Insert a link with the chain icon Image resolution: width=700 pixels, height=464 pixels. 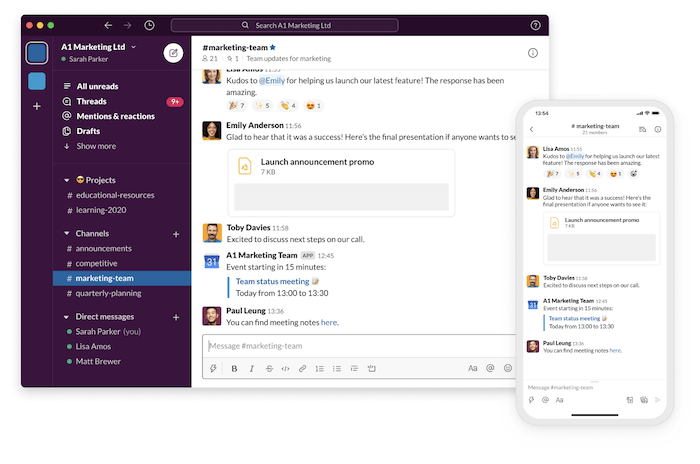click(x=302, y=368)
